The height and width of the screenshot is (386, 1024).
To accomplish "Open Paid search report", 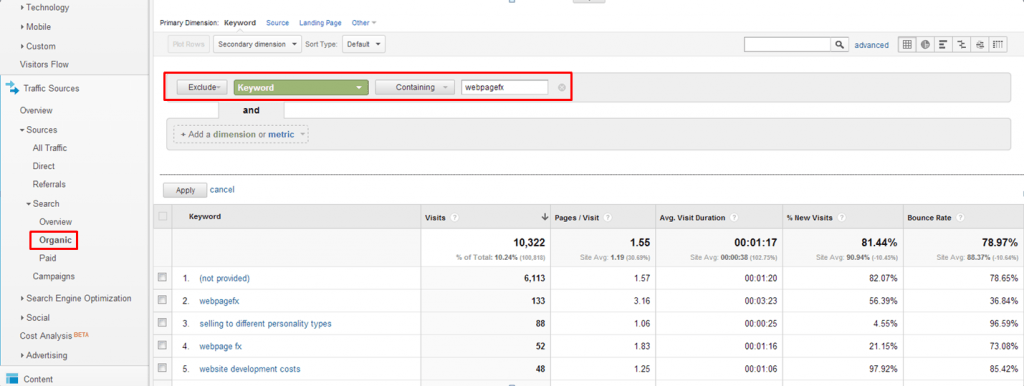I will [x=48, y=259].
